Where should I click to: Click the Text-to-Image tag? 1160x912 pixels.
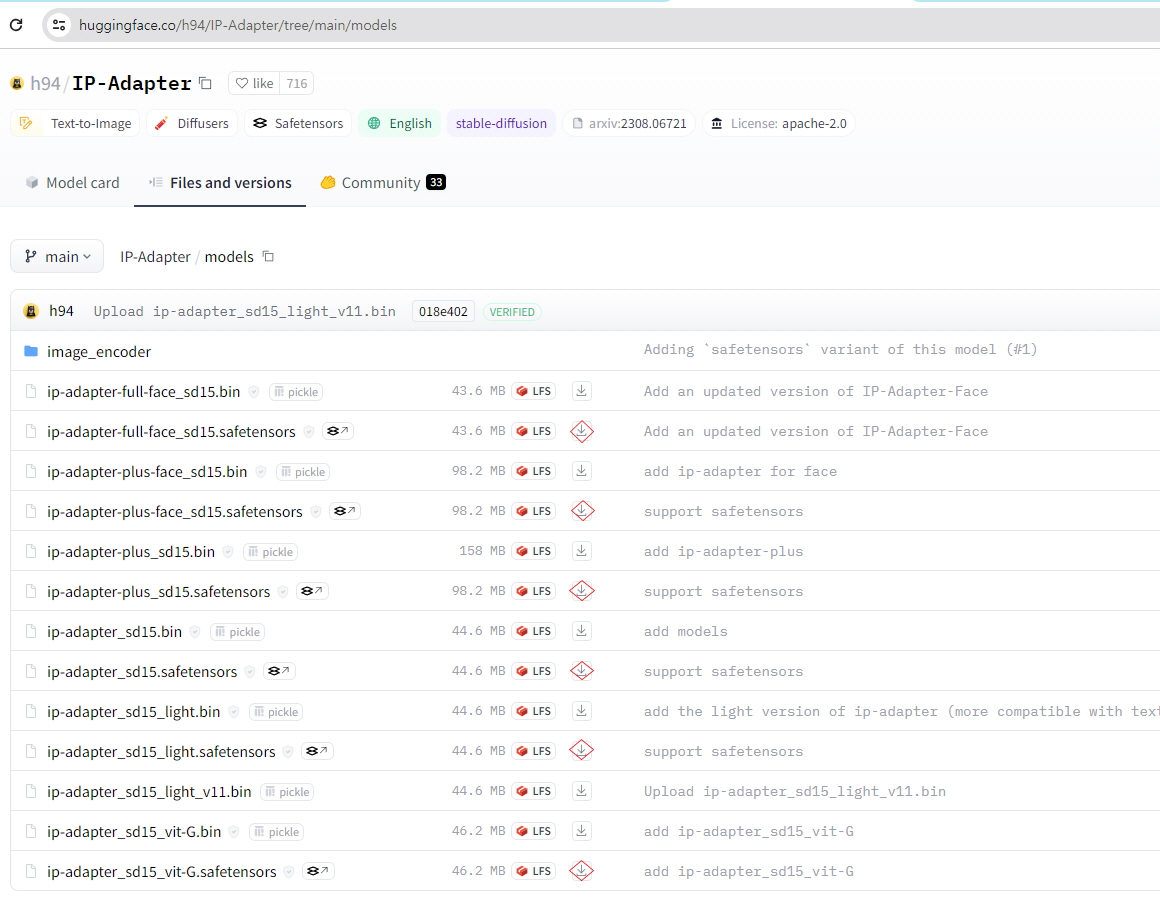point(75,124)
